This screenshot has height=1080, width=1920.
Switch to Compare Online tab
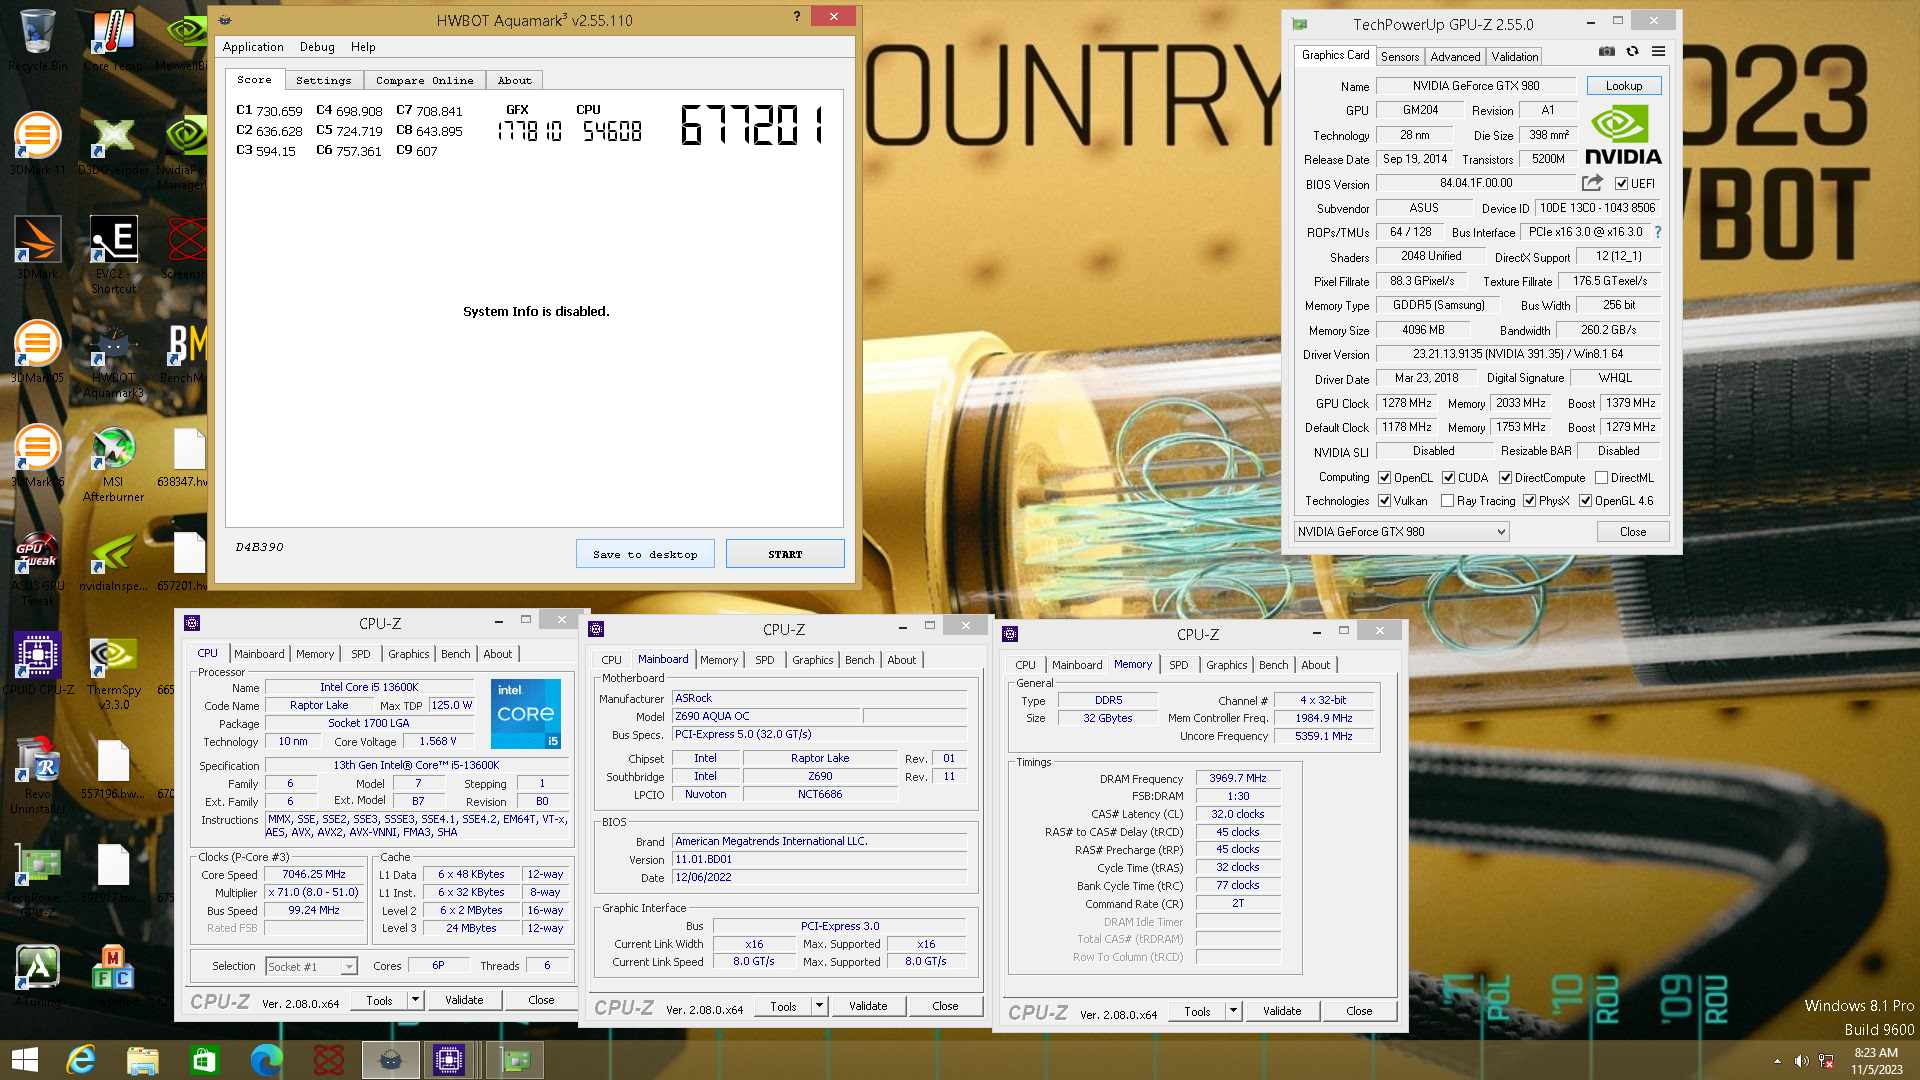coord(424,80)
